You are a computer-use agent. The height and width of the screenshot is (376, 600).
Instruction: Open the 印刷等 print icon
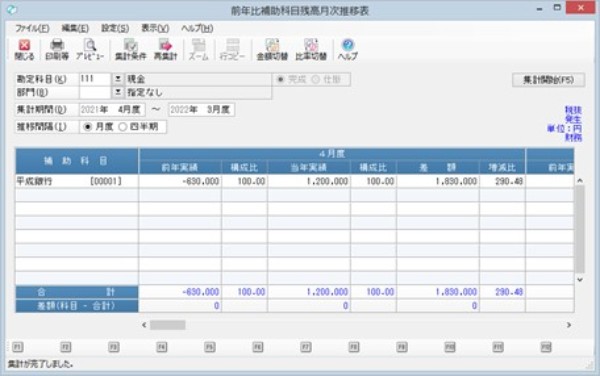pos(57,50)
